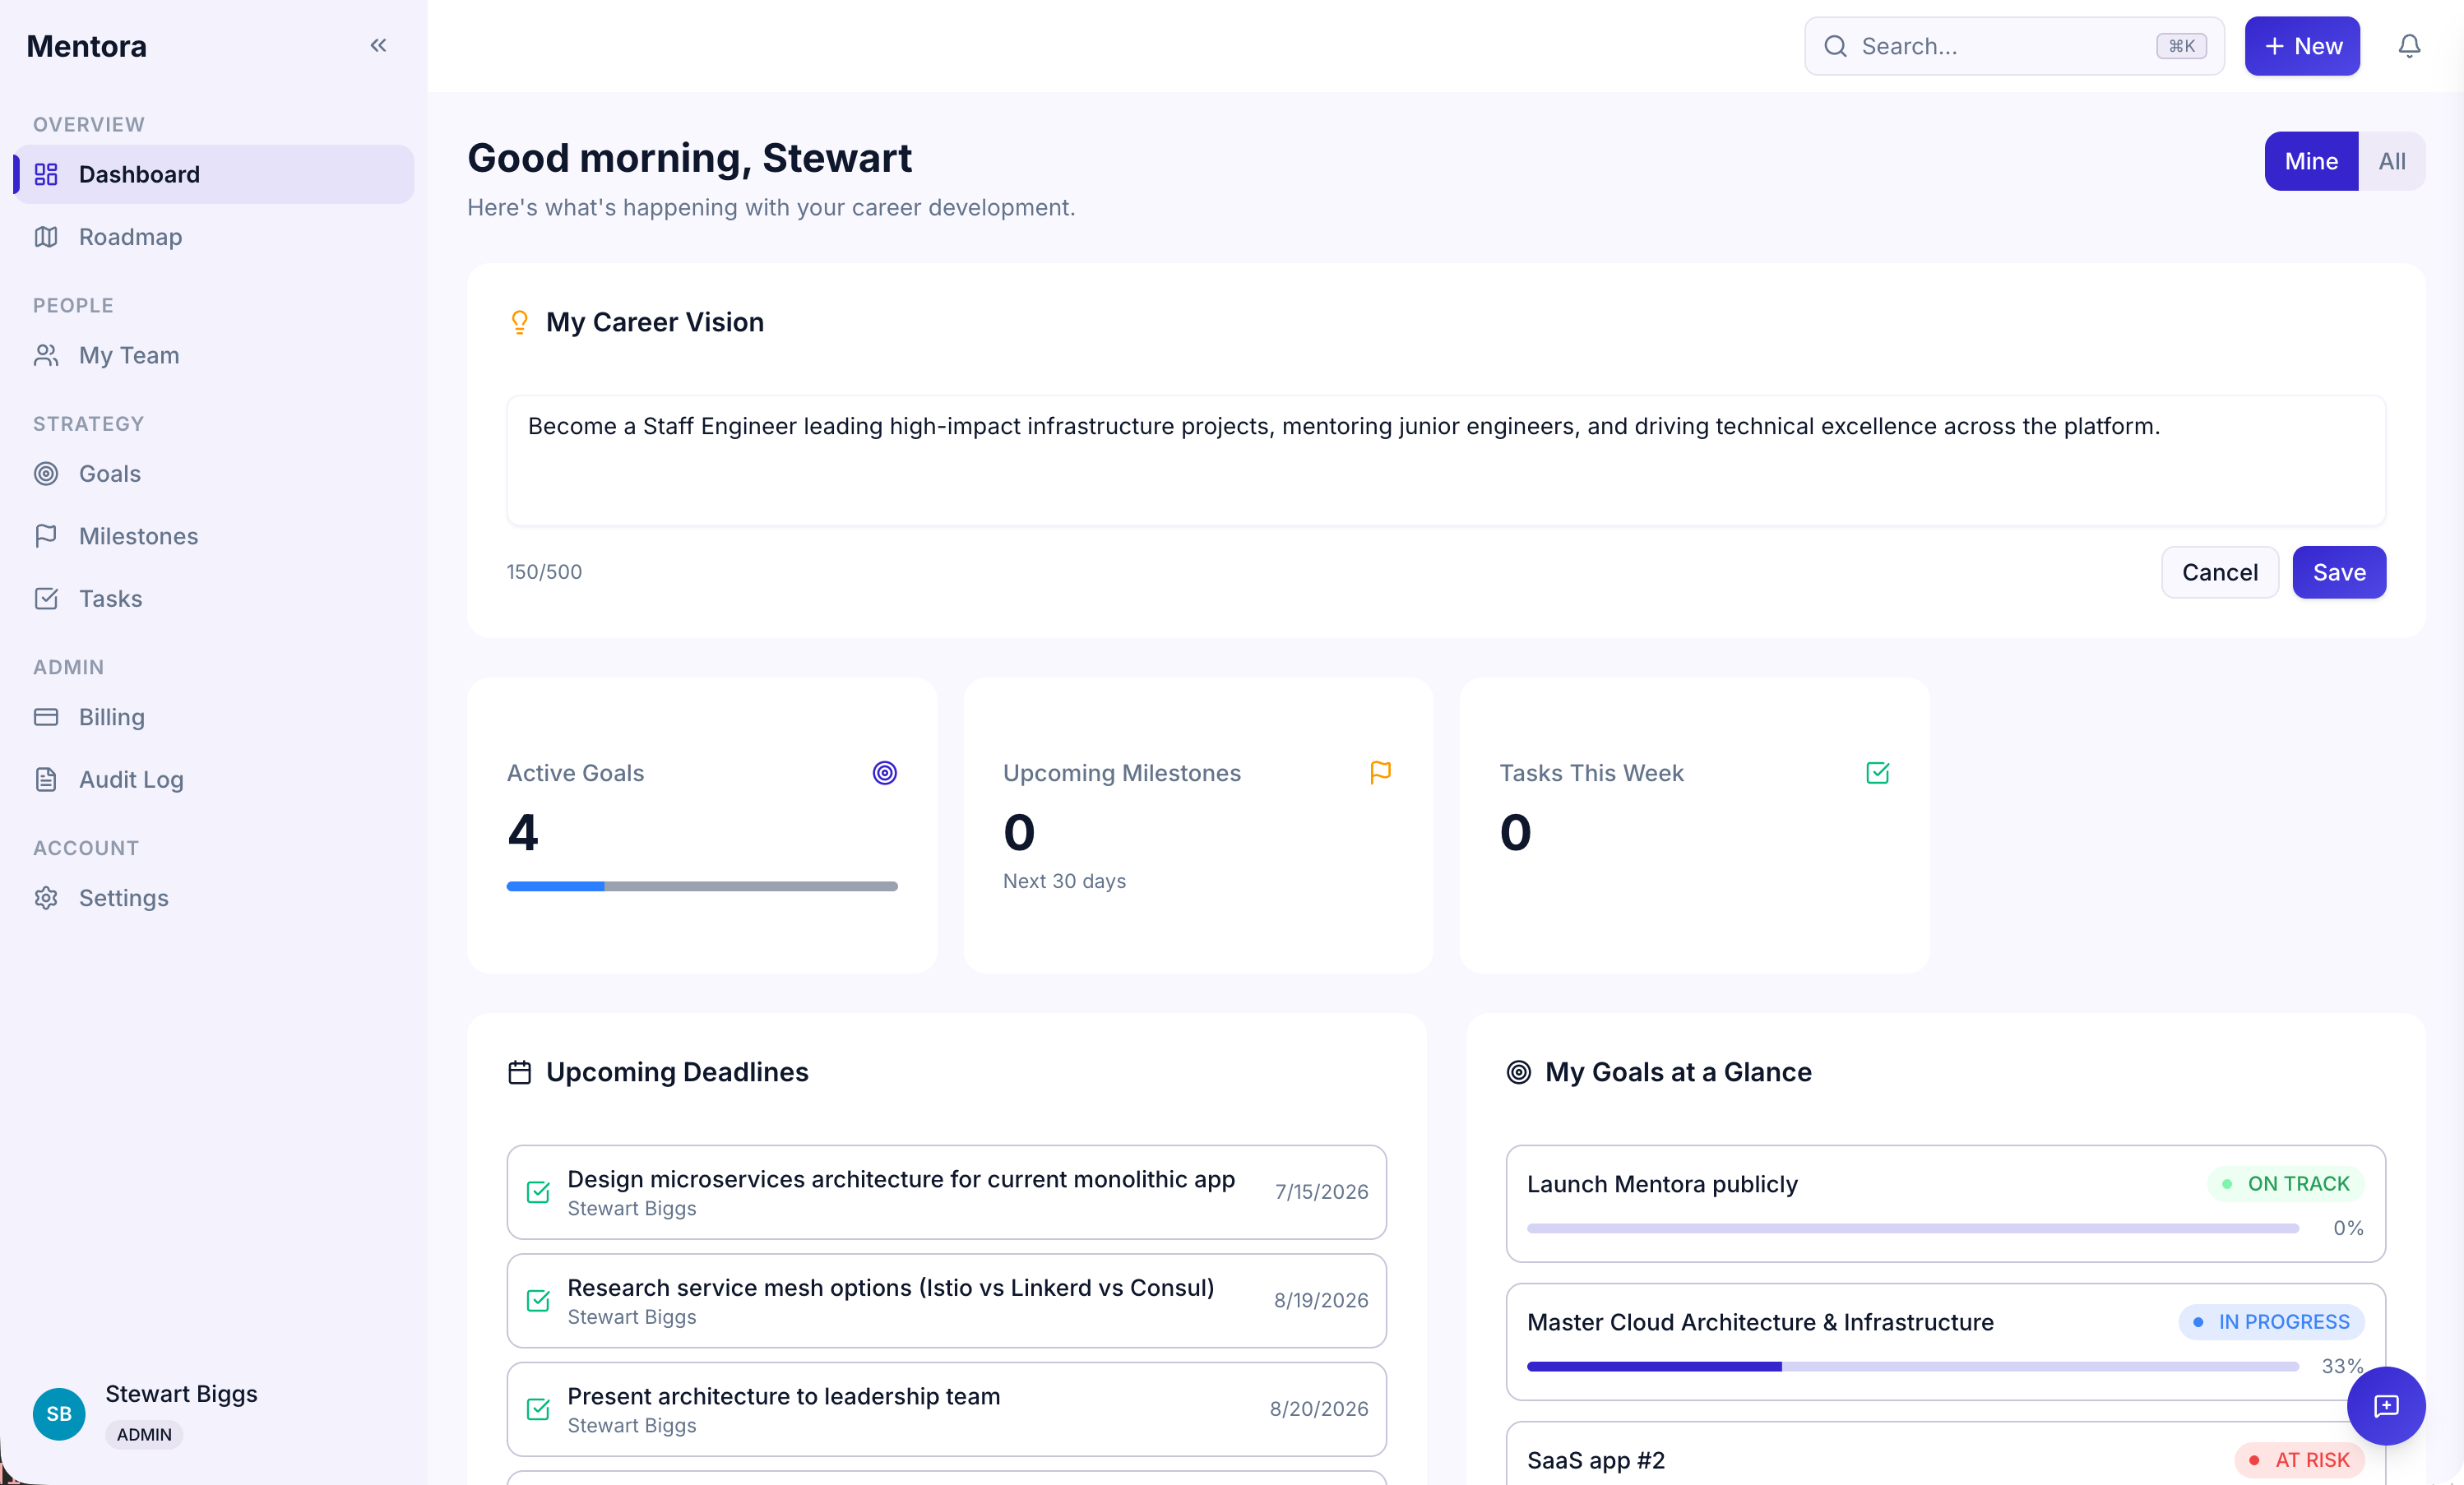This screenshot has width=2464, height=1485.
Task: Click the Active Goals target icon
Action: 884,773
